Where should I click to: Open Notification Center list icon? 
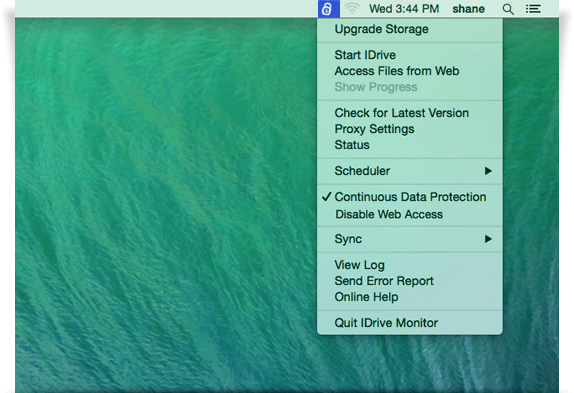click(x=533, y=9)
